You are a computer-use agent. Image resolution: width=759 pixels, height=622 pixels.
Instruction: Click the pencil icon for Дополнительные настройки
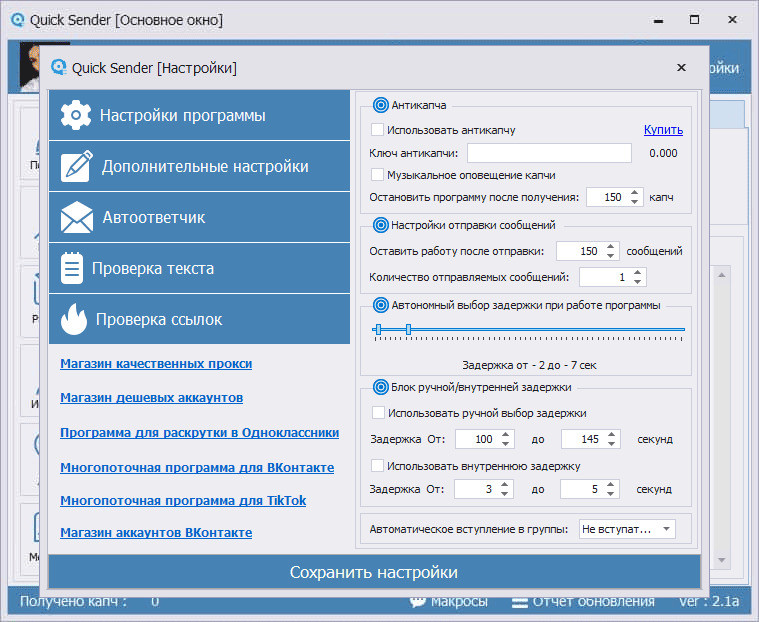click(x=77, y=167)
